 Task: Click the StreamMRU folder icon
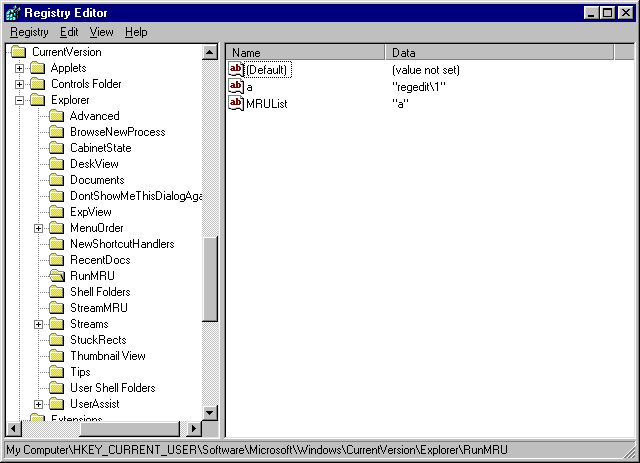coord(56,308)
